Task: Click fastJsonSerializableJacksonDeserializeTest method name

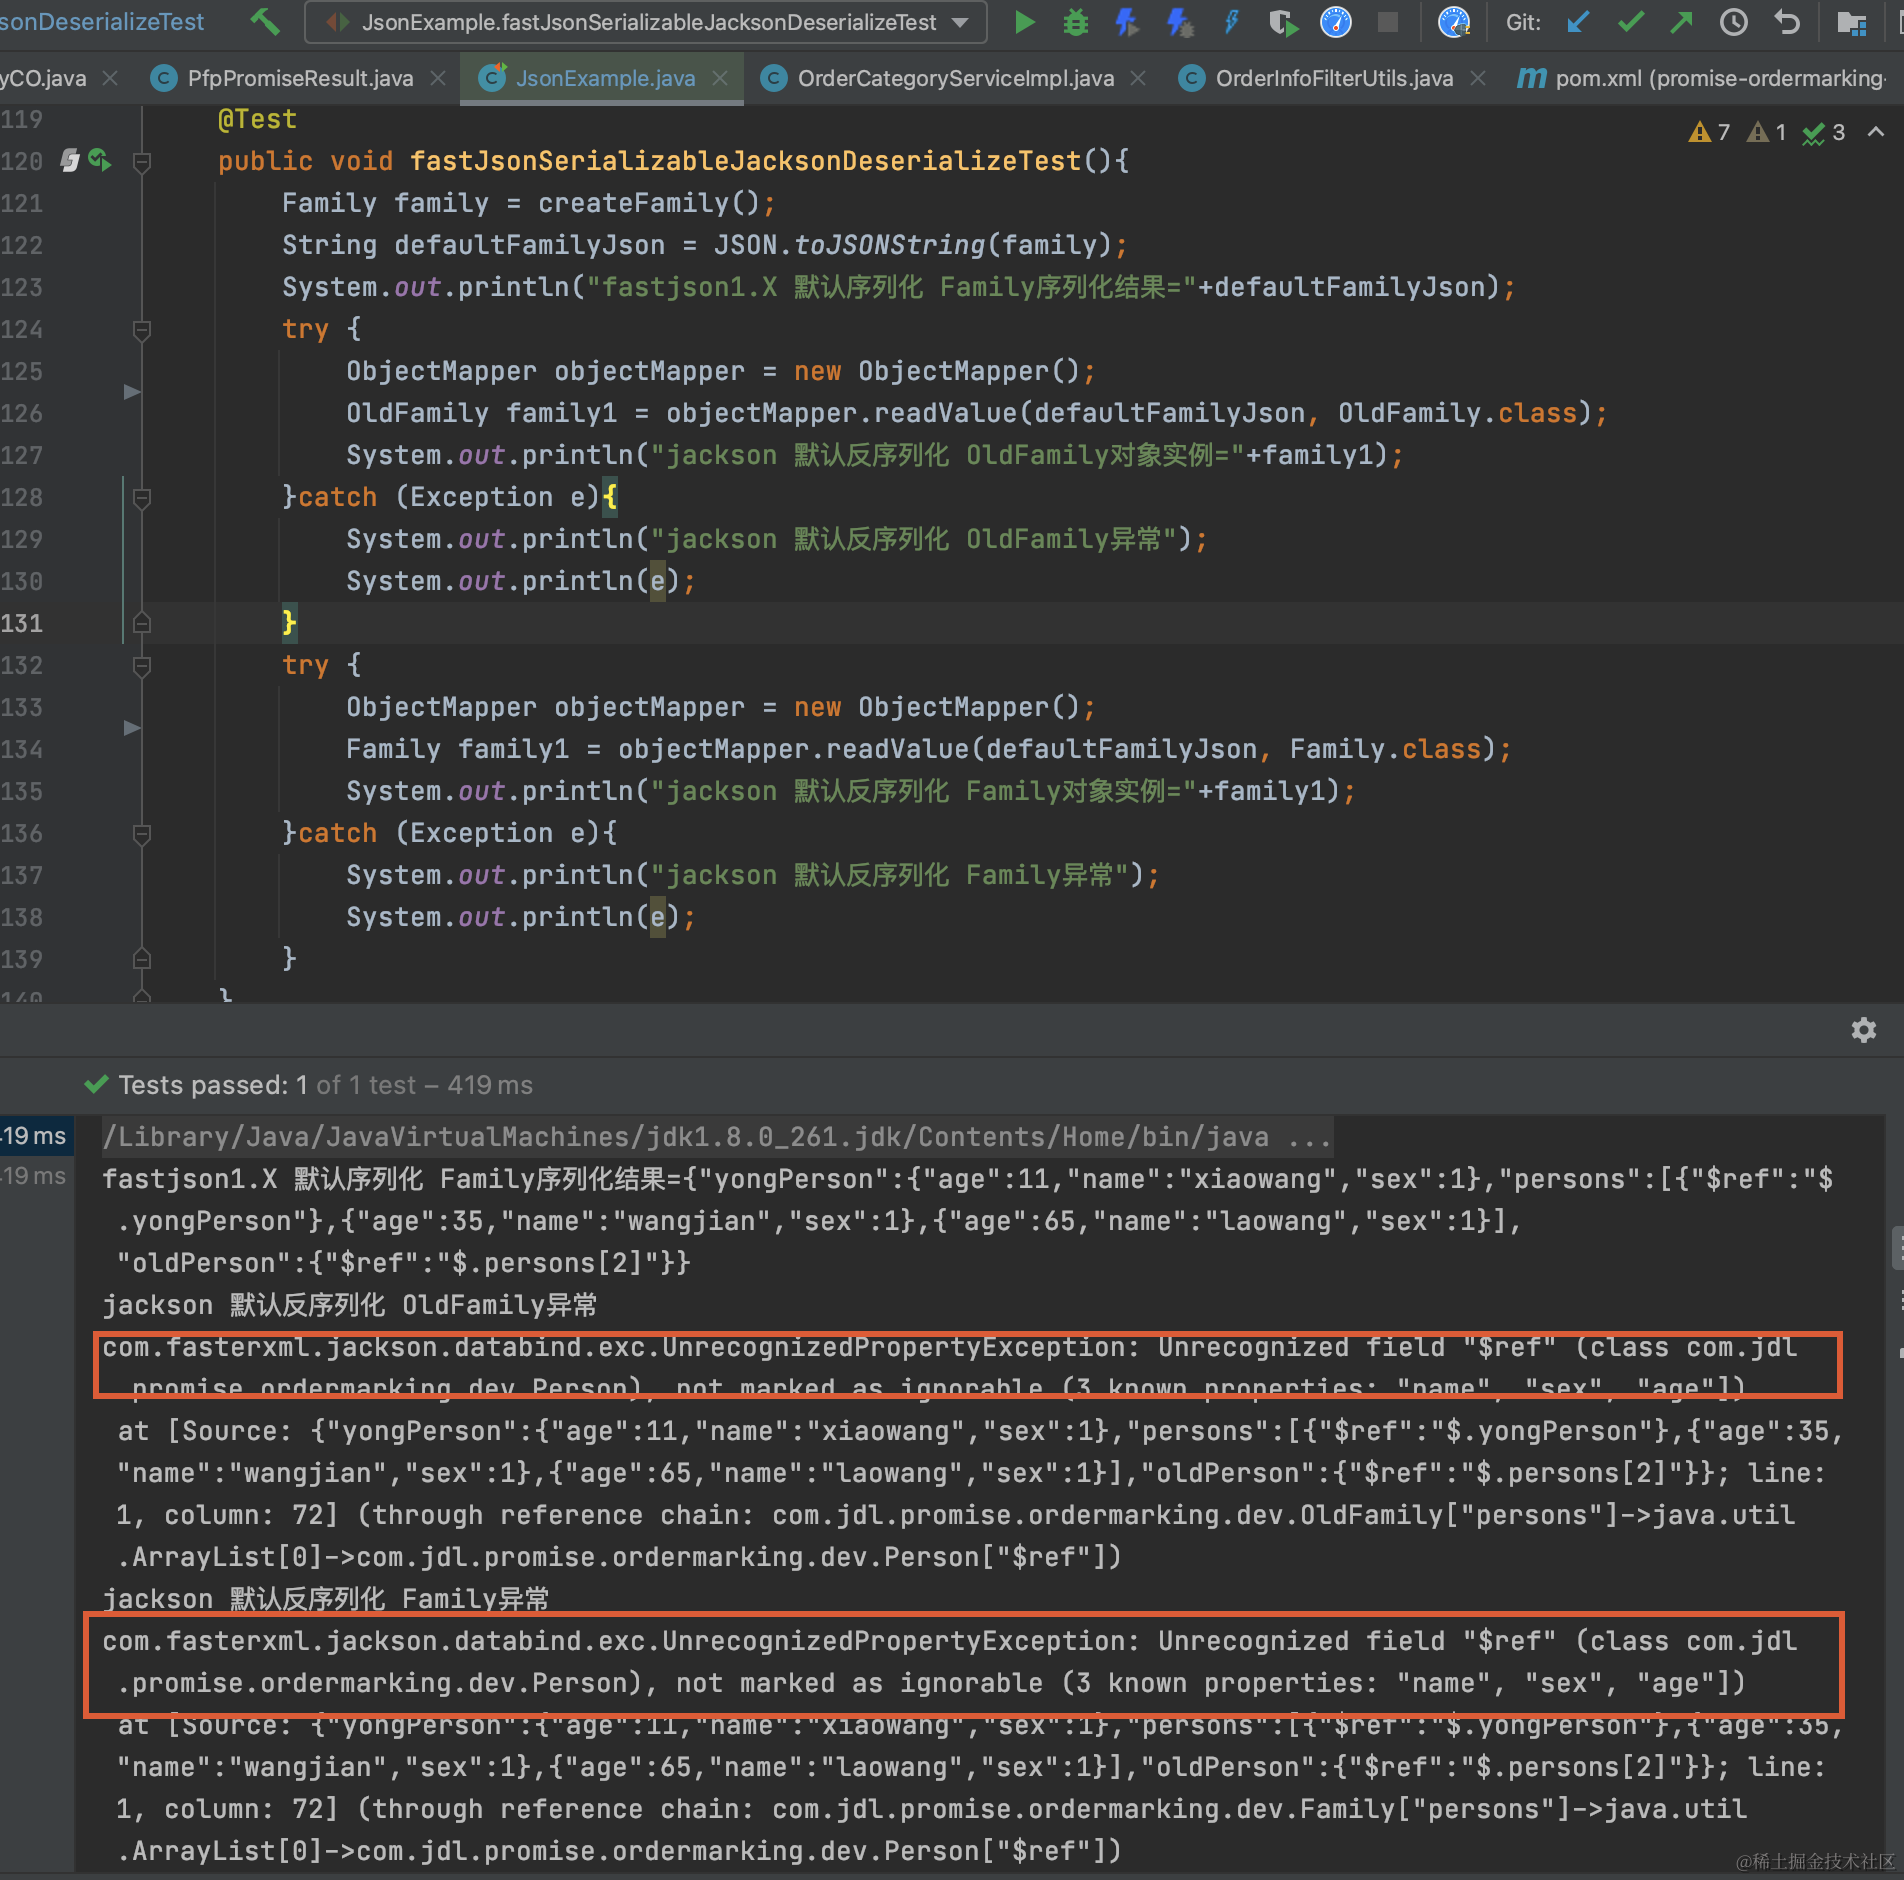Action: click(x=745, y=161)
